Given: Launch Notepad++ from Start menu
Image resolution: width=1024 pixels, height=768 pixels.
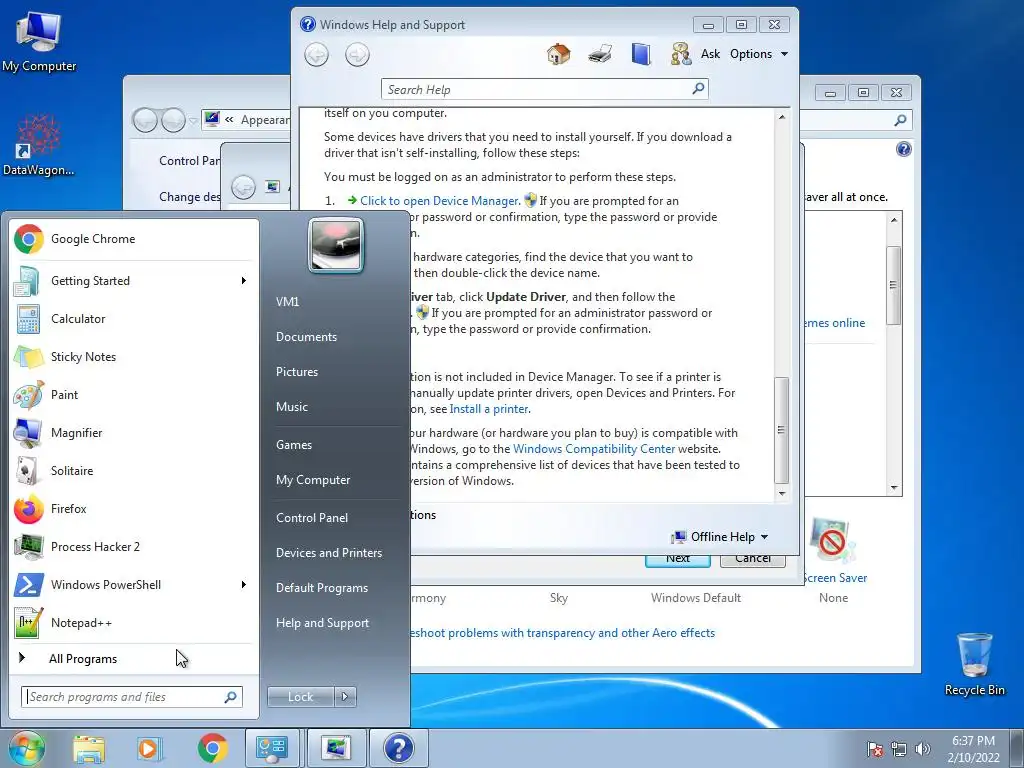Looking at the screenshot, I should pos(134,622).
